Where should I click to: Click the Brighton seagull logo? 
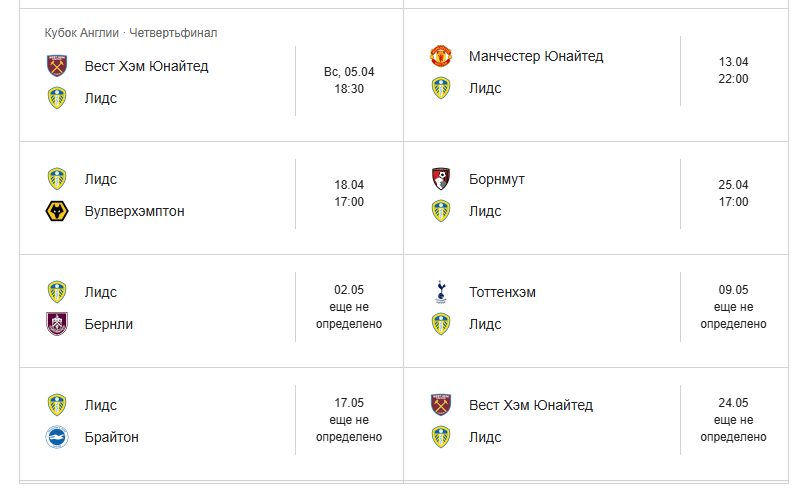click(57, 437)
